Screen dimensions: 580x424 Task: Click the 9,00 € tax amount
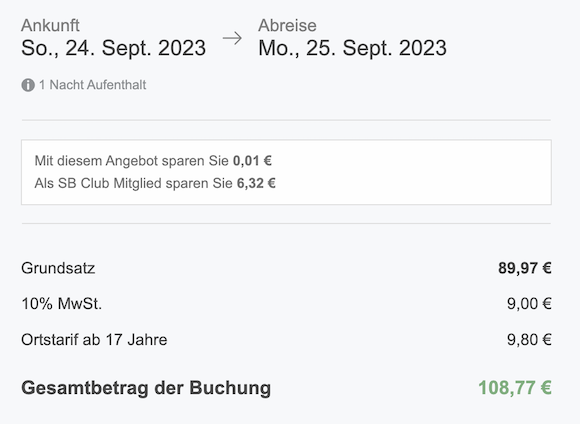click(529, 304)
